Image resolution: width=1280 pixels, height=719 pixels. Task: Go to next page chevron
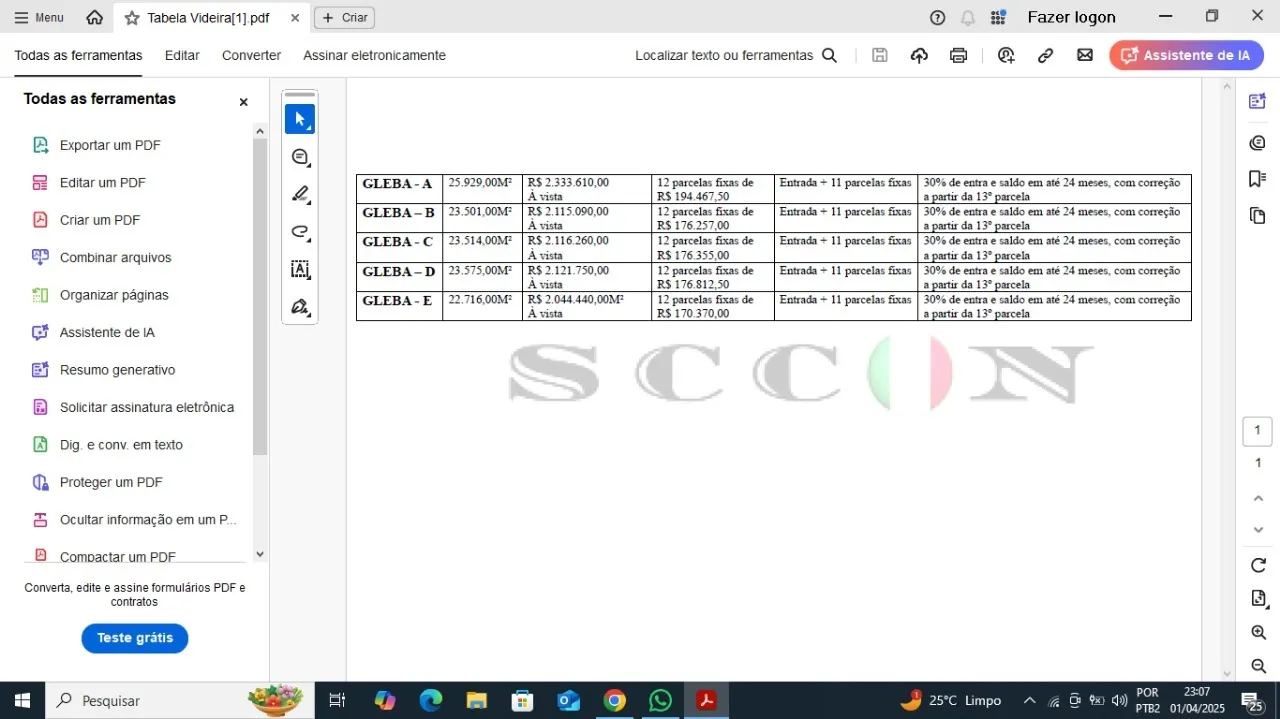1258,529
